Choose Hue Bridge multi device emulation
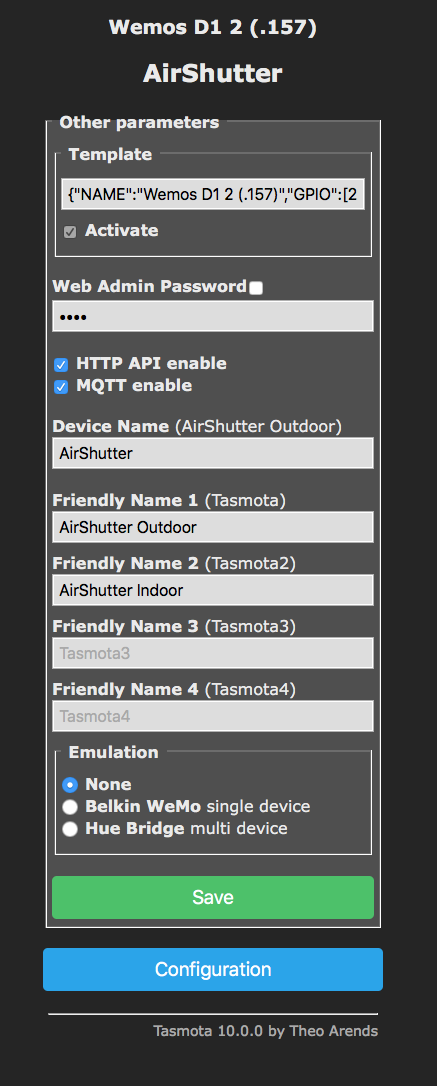Viewport: 437px width, 1086px height. (69, 829)
